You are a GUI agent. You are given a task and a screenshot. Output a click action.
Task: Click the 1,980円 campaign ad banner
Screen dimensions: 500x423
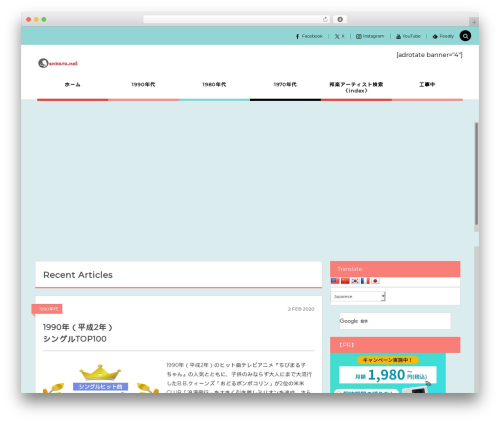(388, 373)
